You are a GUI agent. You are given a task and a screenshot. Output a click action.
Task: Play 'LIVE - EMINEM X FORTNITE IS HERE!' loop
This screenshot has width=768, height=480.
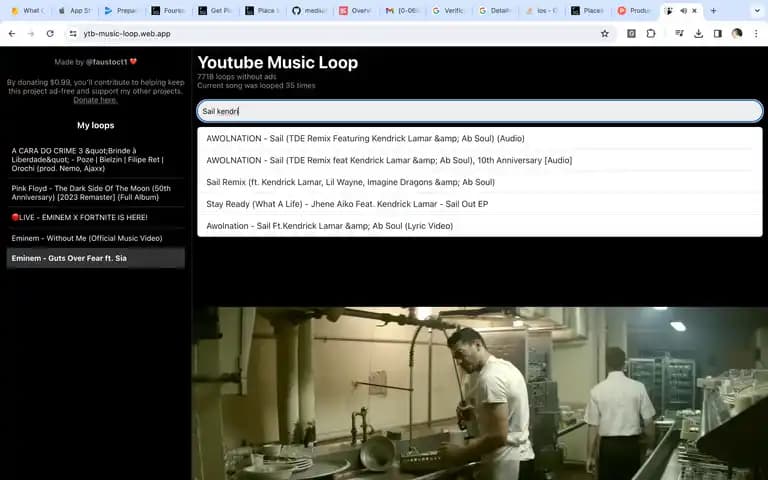[x=96, y=217]
